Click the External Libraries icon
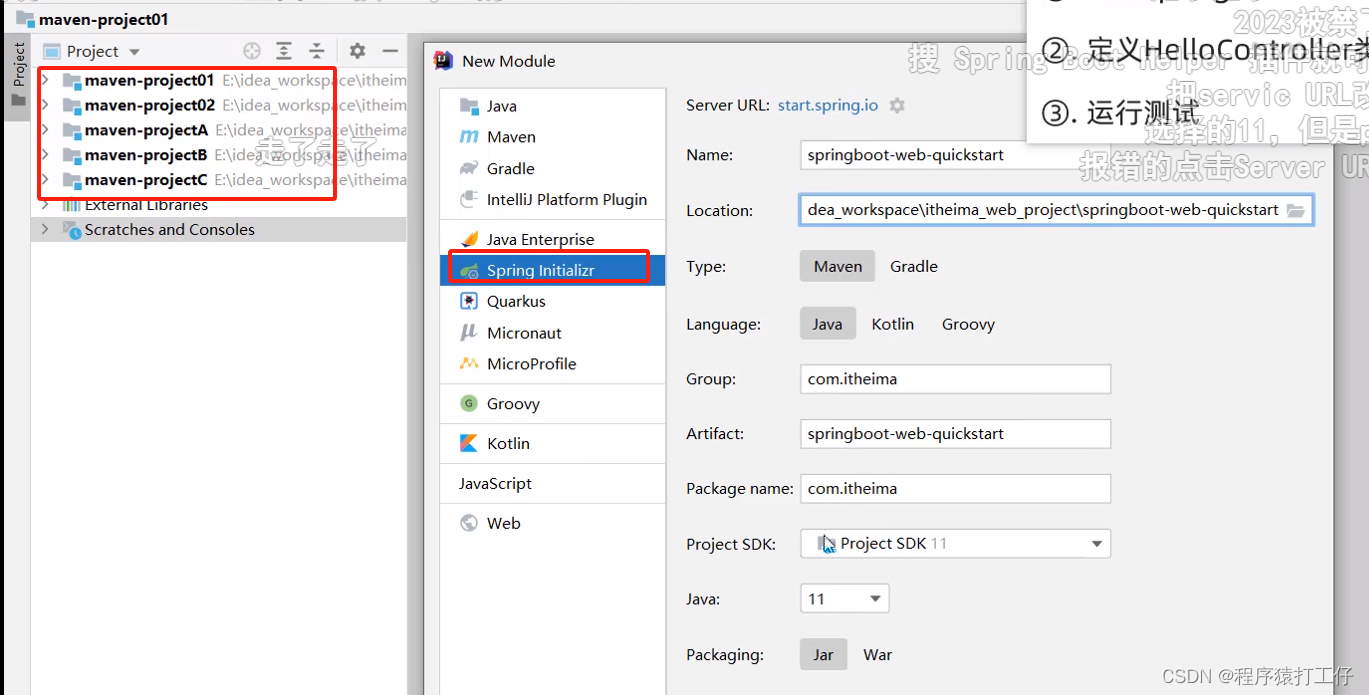The image size is (1369, 695). coord(71,205)
